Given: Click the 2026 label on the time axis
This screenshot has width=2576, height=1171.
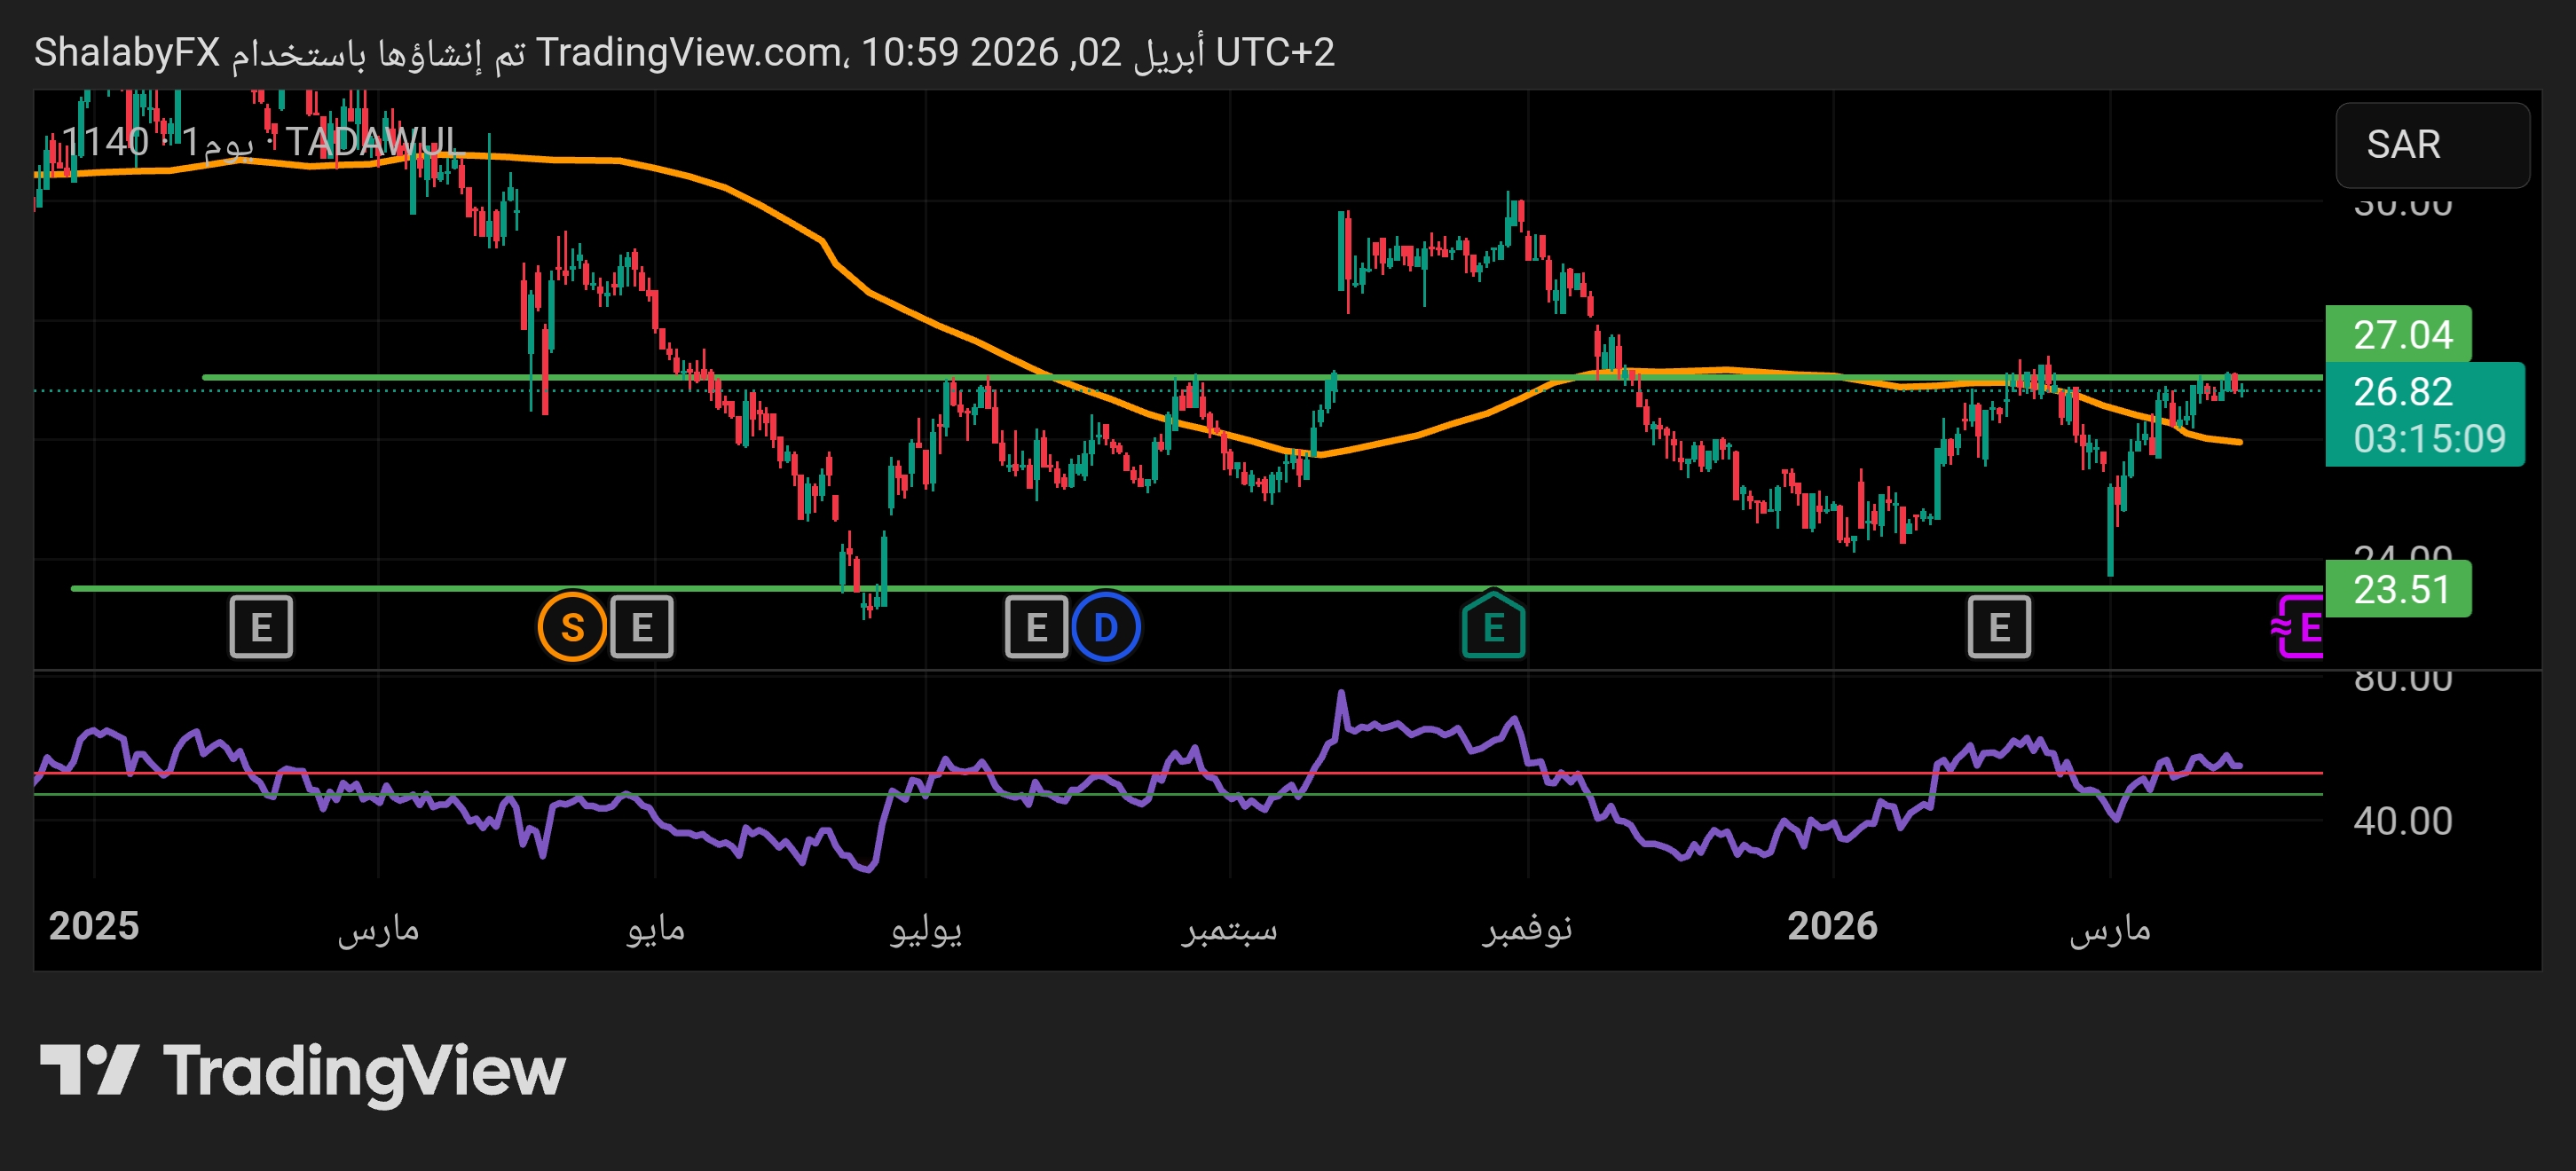Looking at the screenshot, I should (1832, 926).
